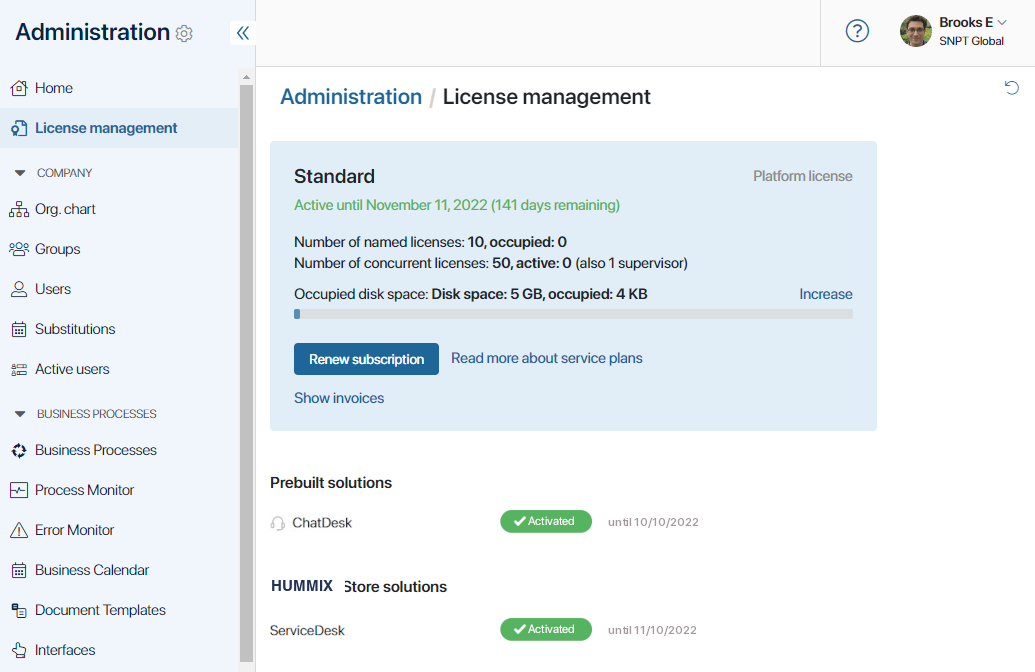Open Error Monitor menu item
The height and width of the screenshot is (672, 1035).
(x=119, y=530)
